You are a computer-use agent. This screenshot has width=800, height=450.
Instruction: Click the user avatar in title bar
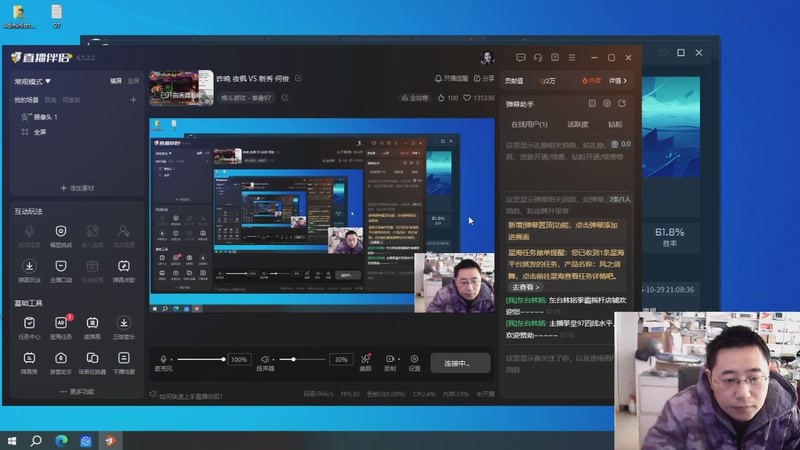(x=487, y=58)
